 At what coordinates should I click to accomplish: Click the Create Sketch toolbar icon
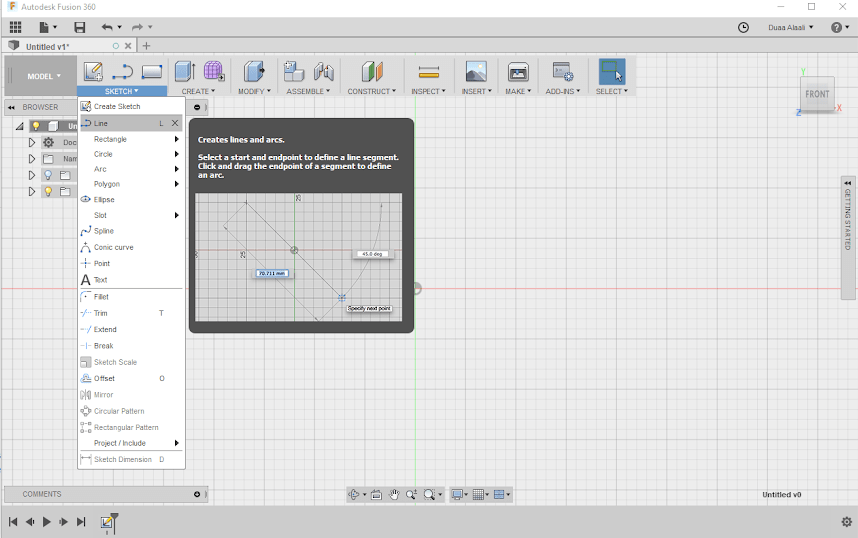(x=93, y=72)
